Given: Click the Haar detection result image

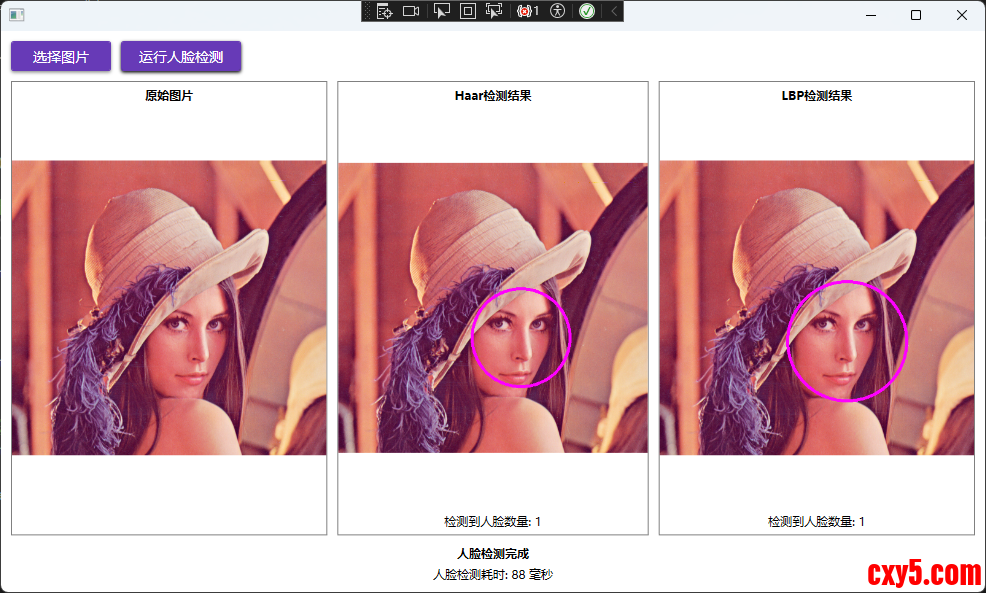Looking at the screenshot, I should coord(493,308).
